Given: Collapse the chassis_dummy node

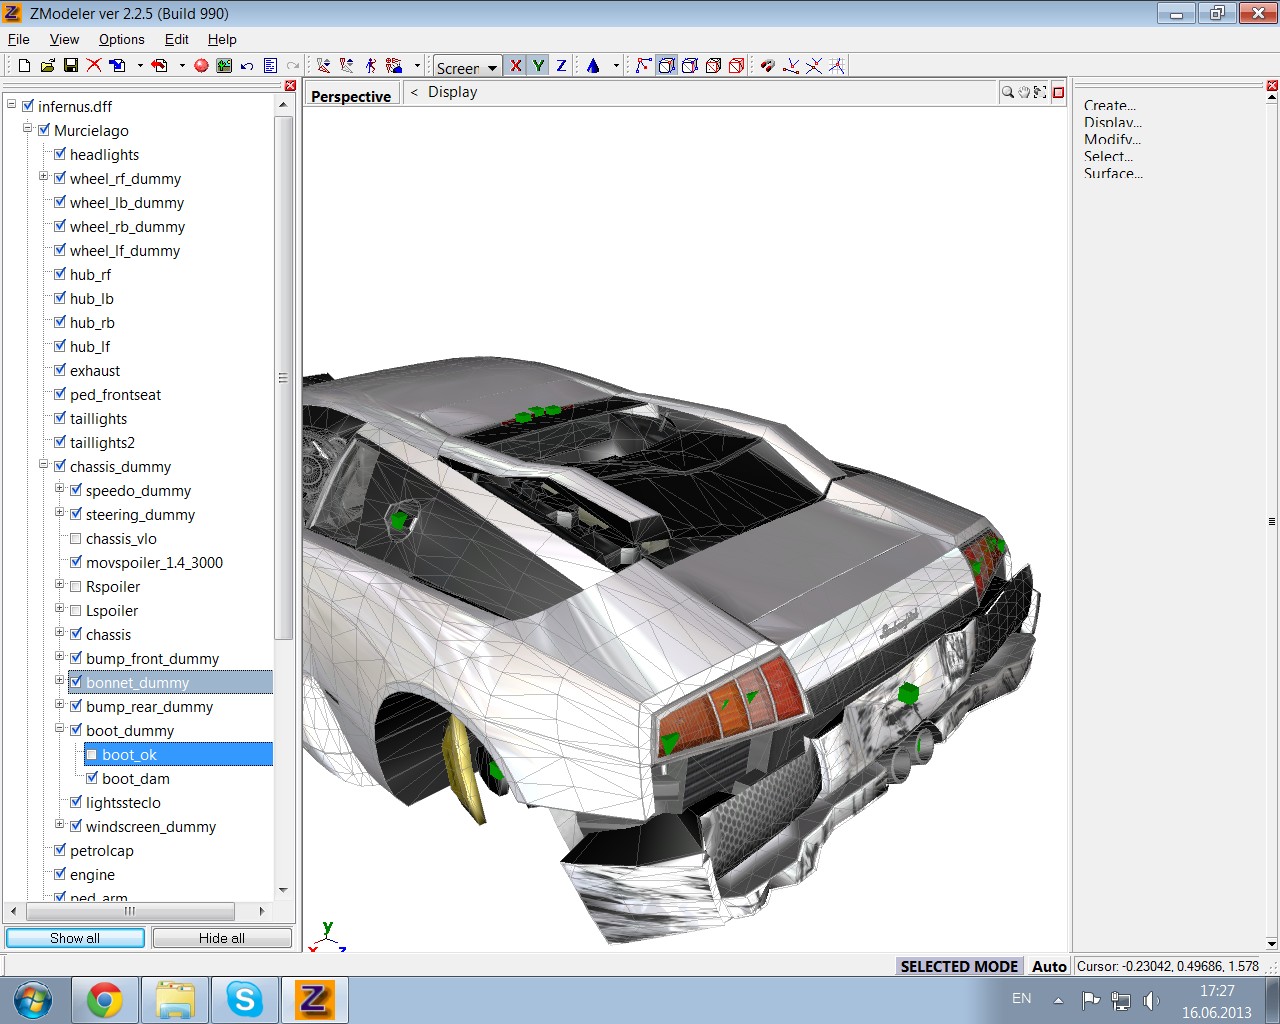Looking at the screenshot, I should [x=44, y=465].
